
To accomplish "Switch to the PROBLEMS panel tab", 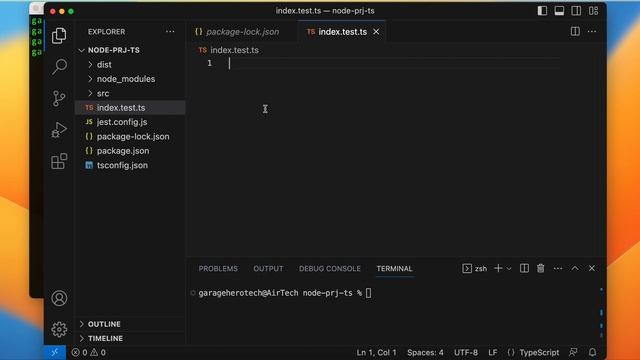I will tap(218, 269).
